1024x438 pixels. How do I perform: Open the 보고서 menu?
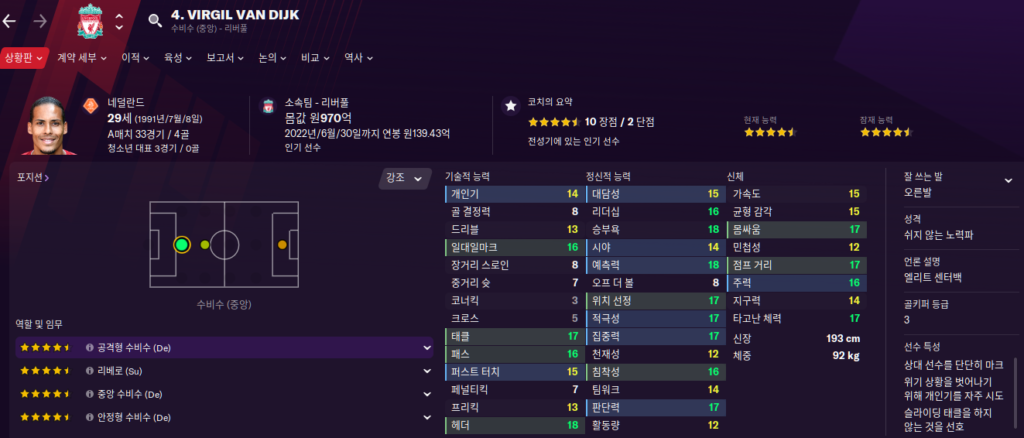[x=225, y=58]
